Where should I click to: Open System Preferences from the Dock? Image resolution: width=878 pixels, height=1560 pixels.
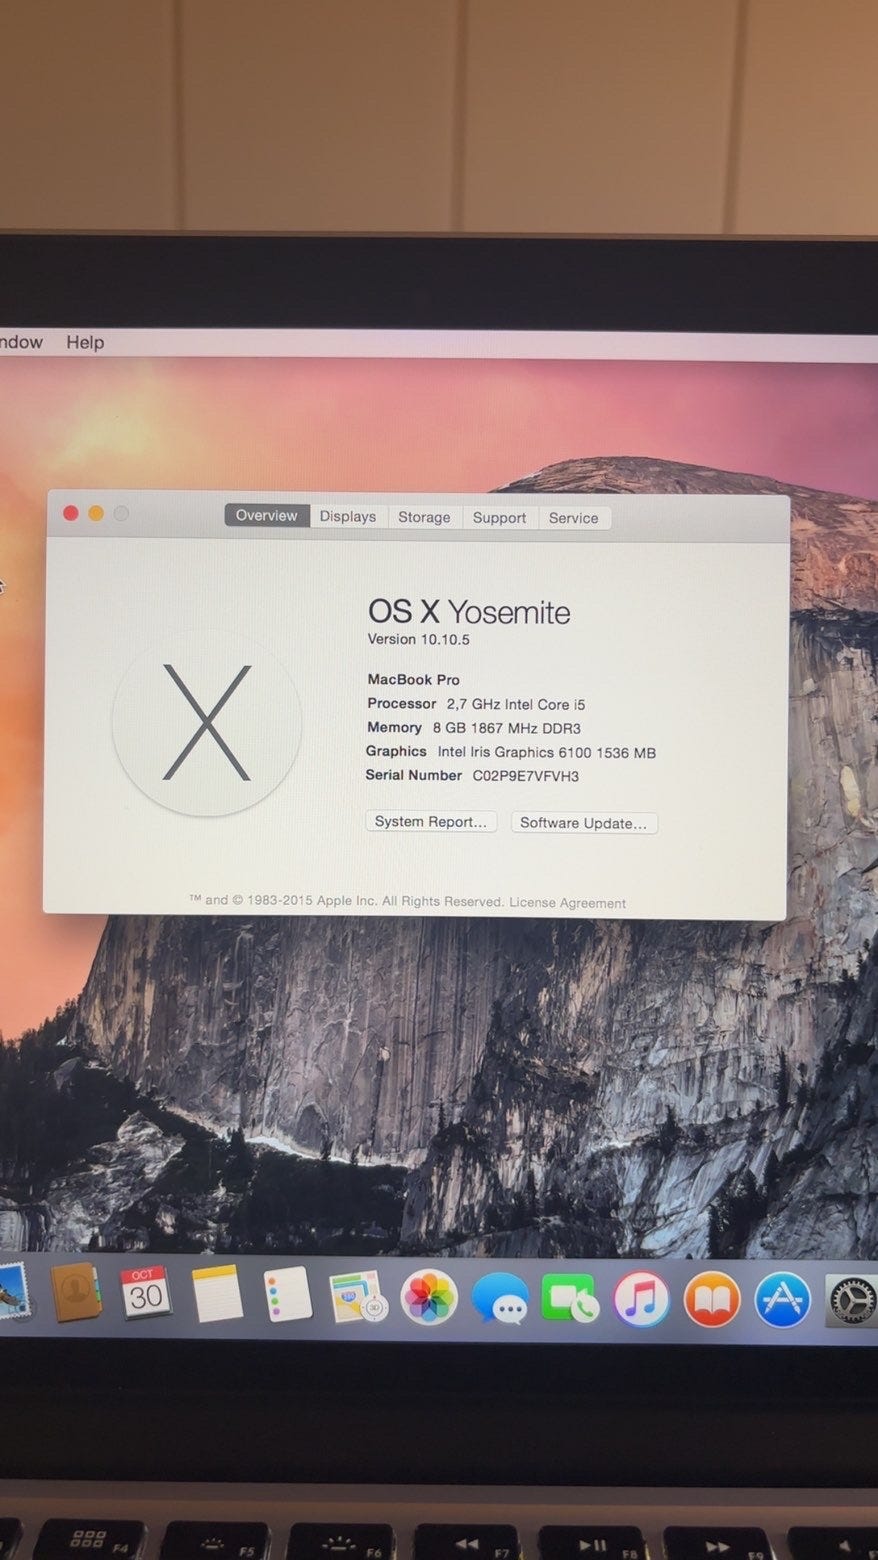click(x=851, y=1301)
